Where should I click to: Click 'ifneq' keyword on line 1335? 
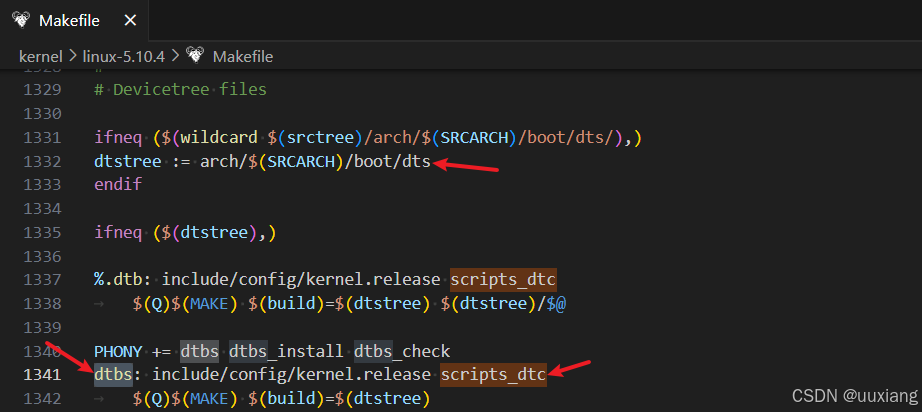tap(118, 232)
